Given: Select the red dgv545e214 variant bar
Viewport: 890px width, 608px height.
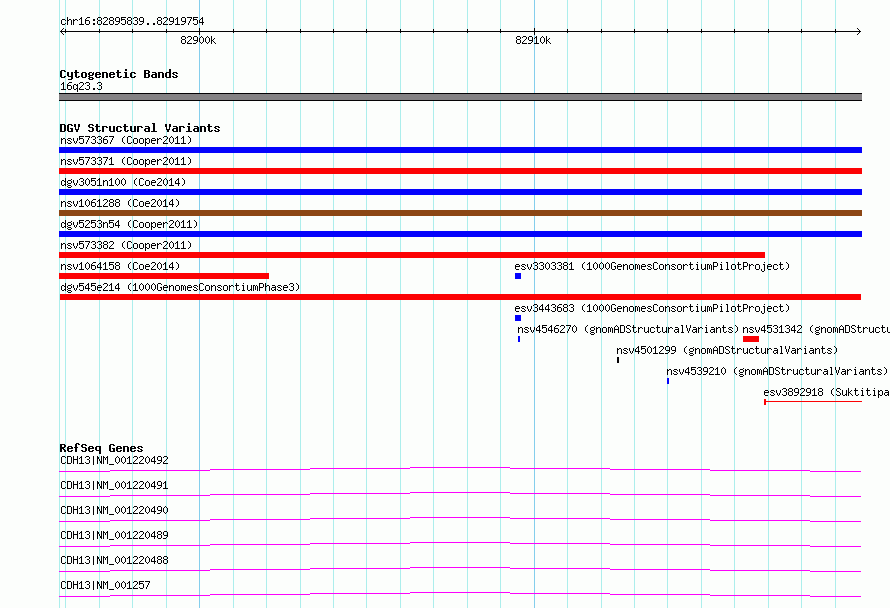Looking at the screenshot, I should coord(460,297).
